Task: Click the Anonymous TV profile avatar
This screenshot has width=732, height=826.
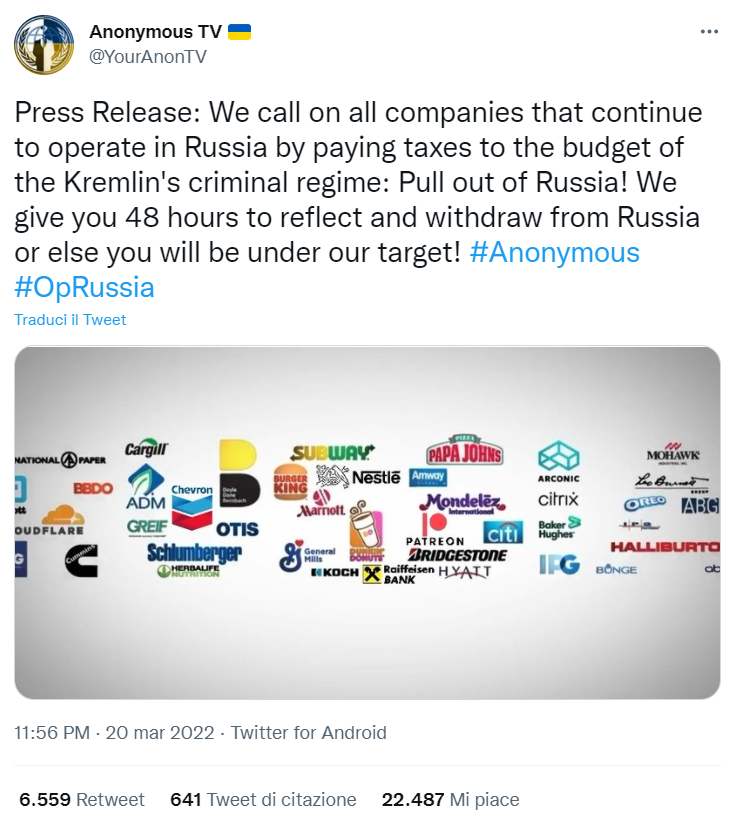Action: coord(44,45)
